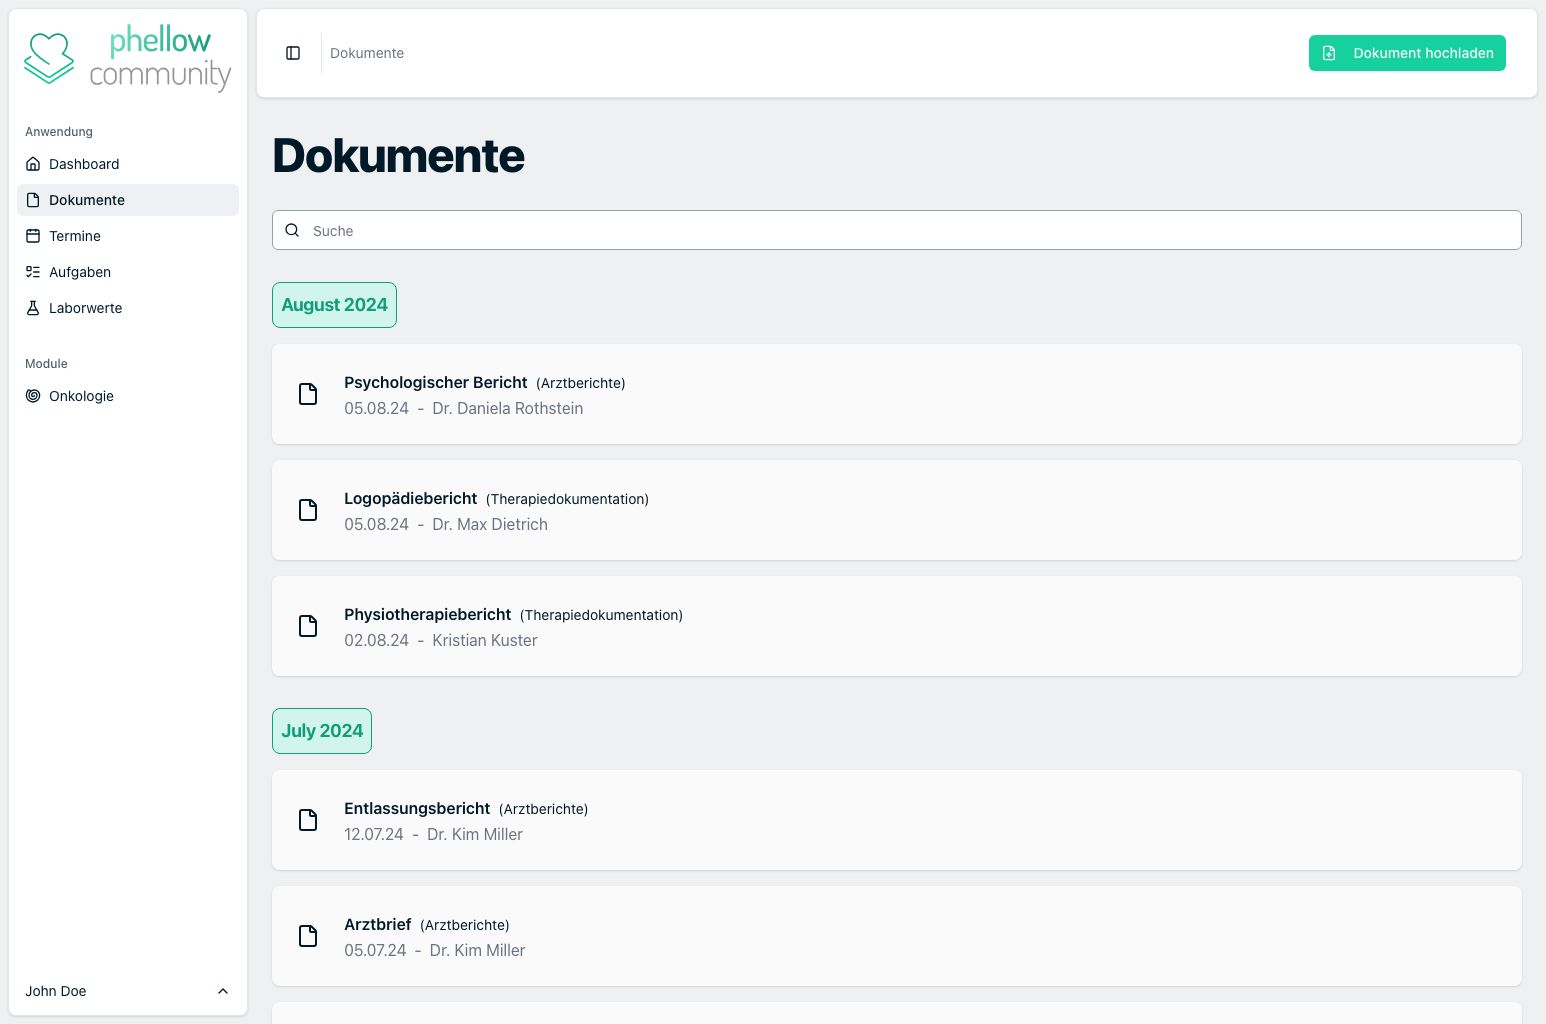Go to Termine in the sidebar
Image resolution: width=1546 pixels, height=1024 pixels.
[128, 236]
